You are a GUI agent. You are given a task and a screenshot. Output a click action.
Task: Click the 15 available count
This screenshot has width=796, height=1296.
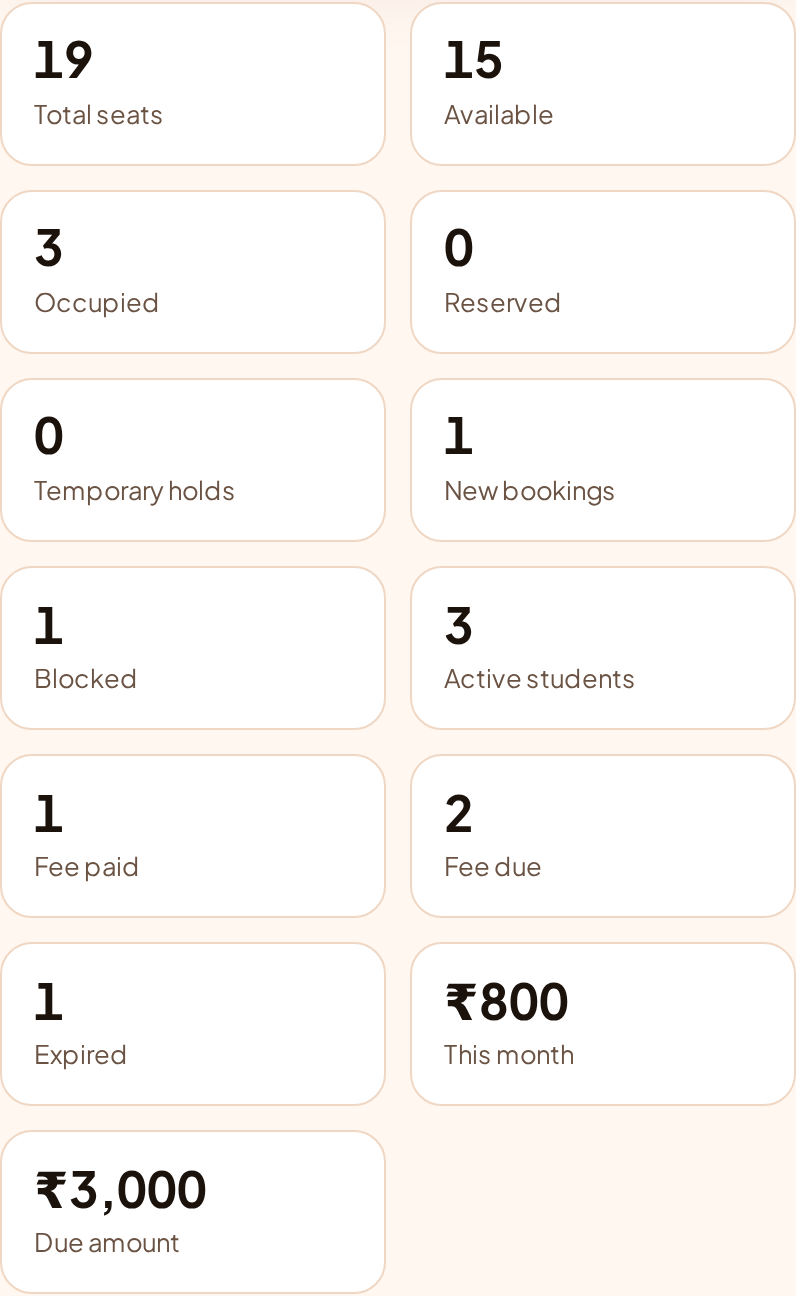point(473,60)
